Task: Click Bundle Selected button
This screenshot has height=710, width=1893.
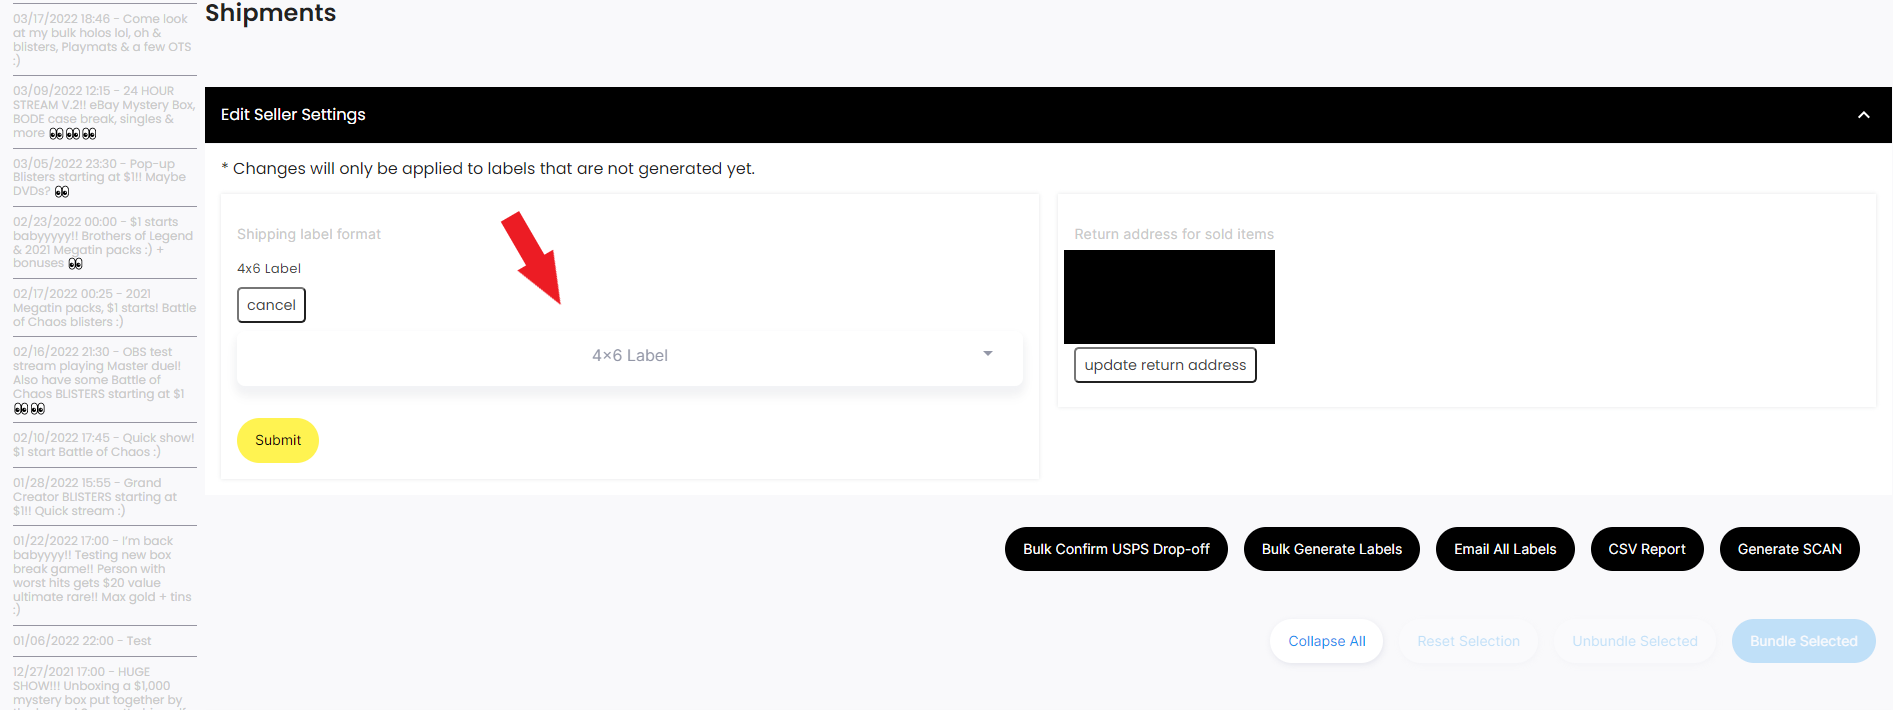Action: (x=1804, y=641)
